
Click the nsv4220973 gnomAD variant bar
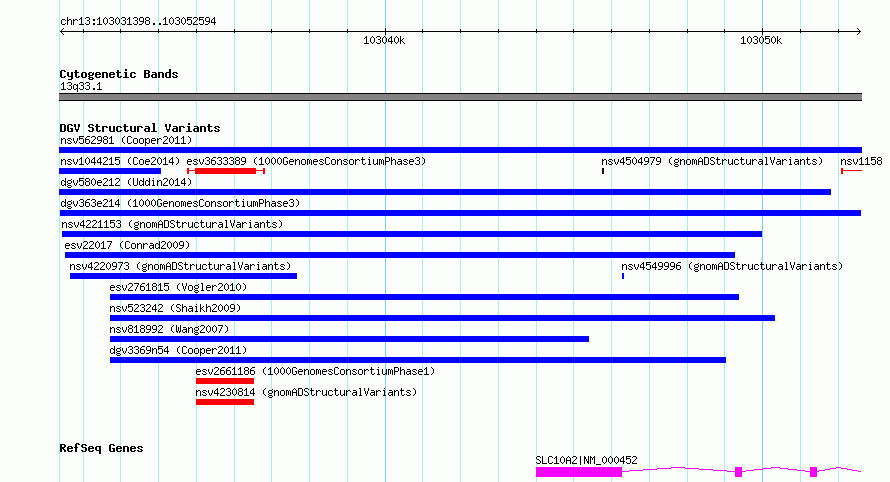183,276
